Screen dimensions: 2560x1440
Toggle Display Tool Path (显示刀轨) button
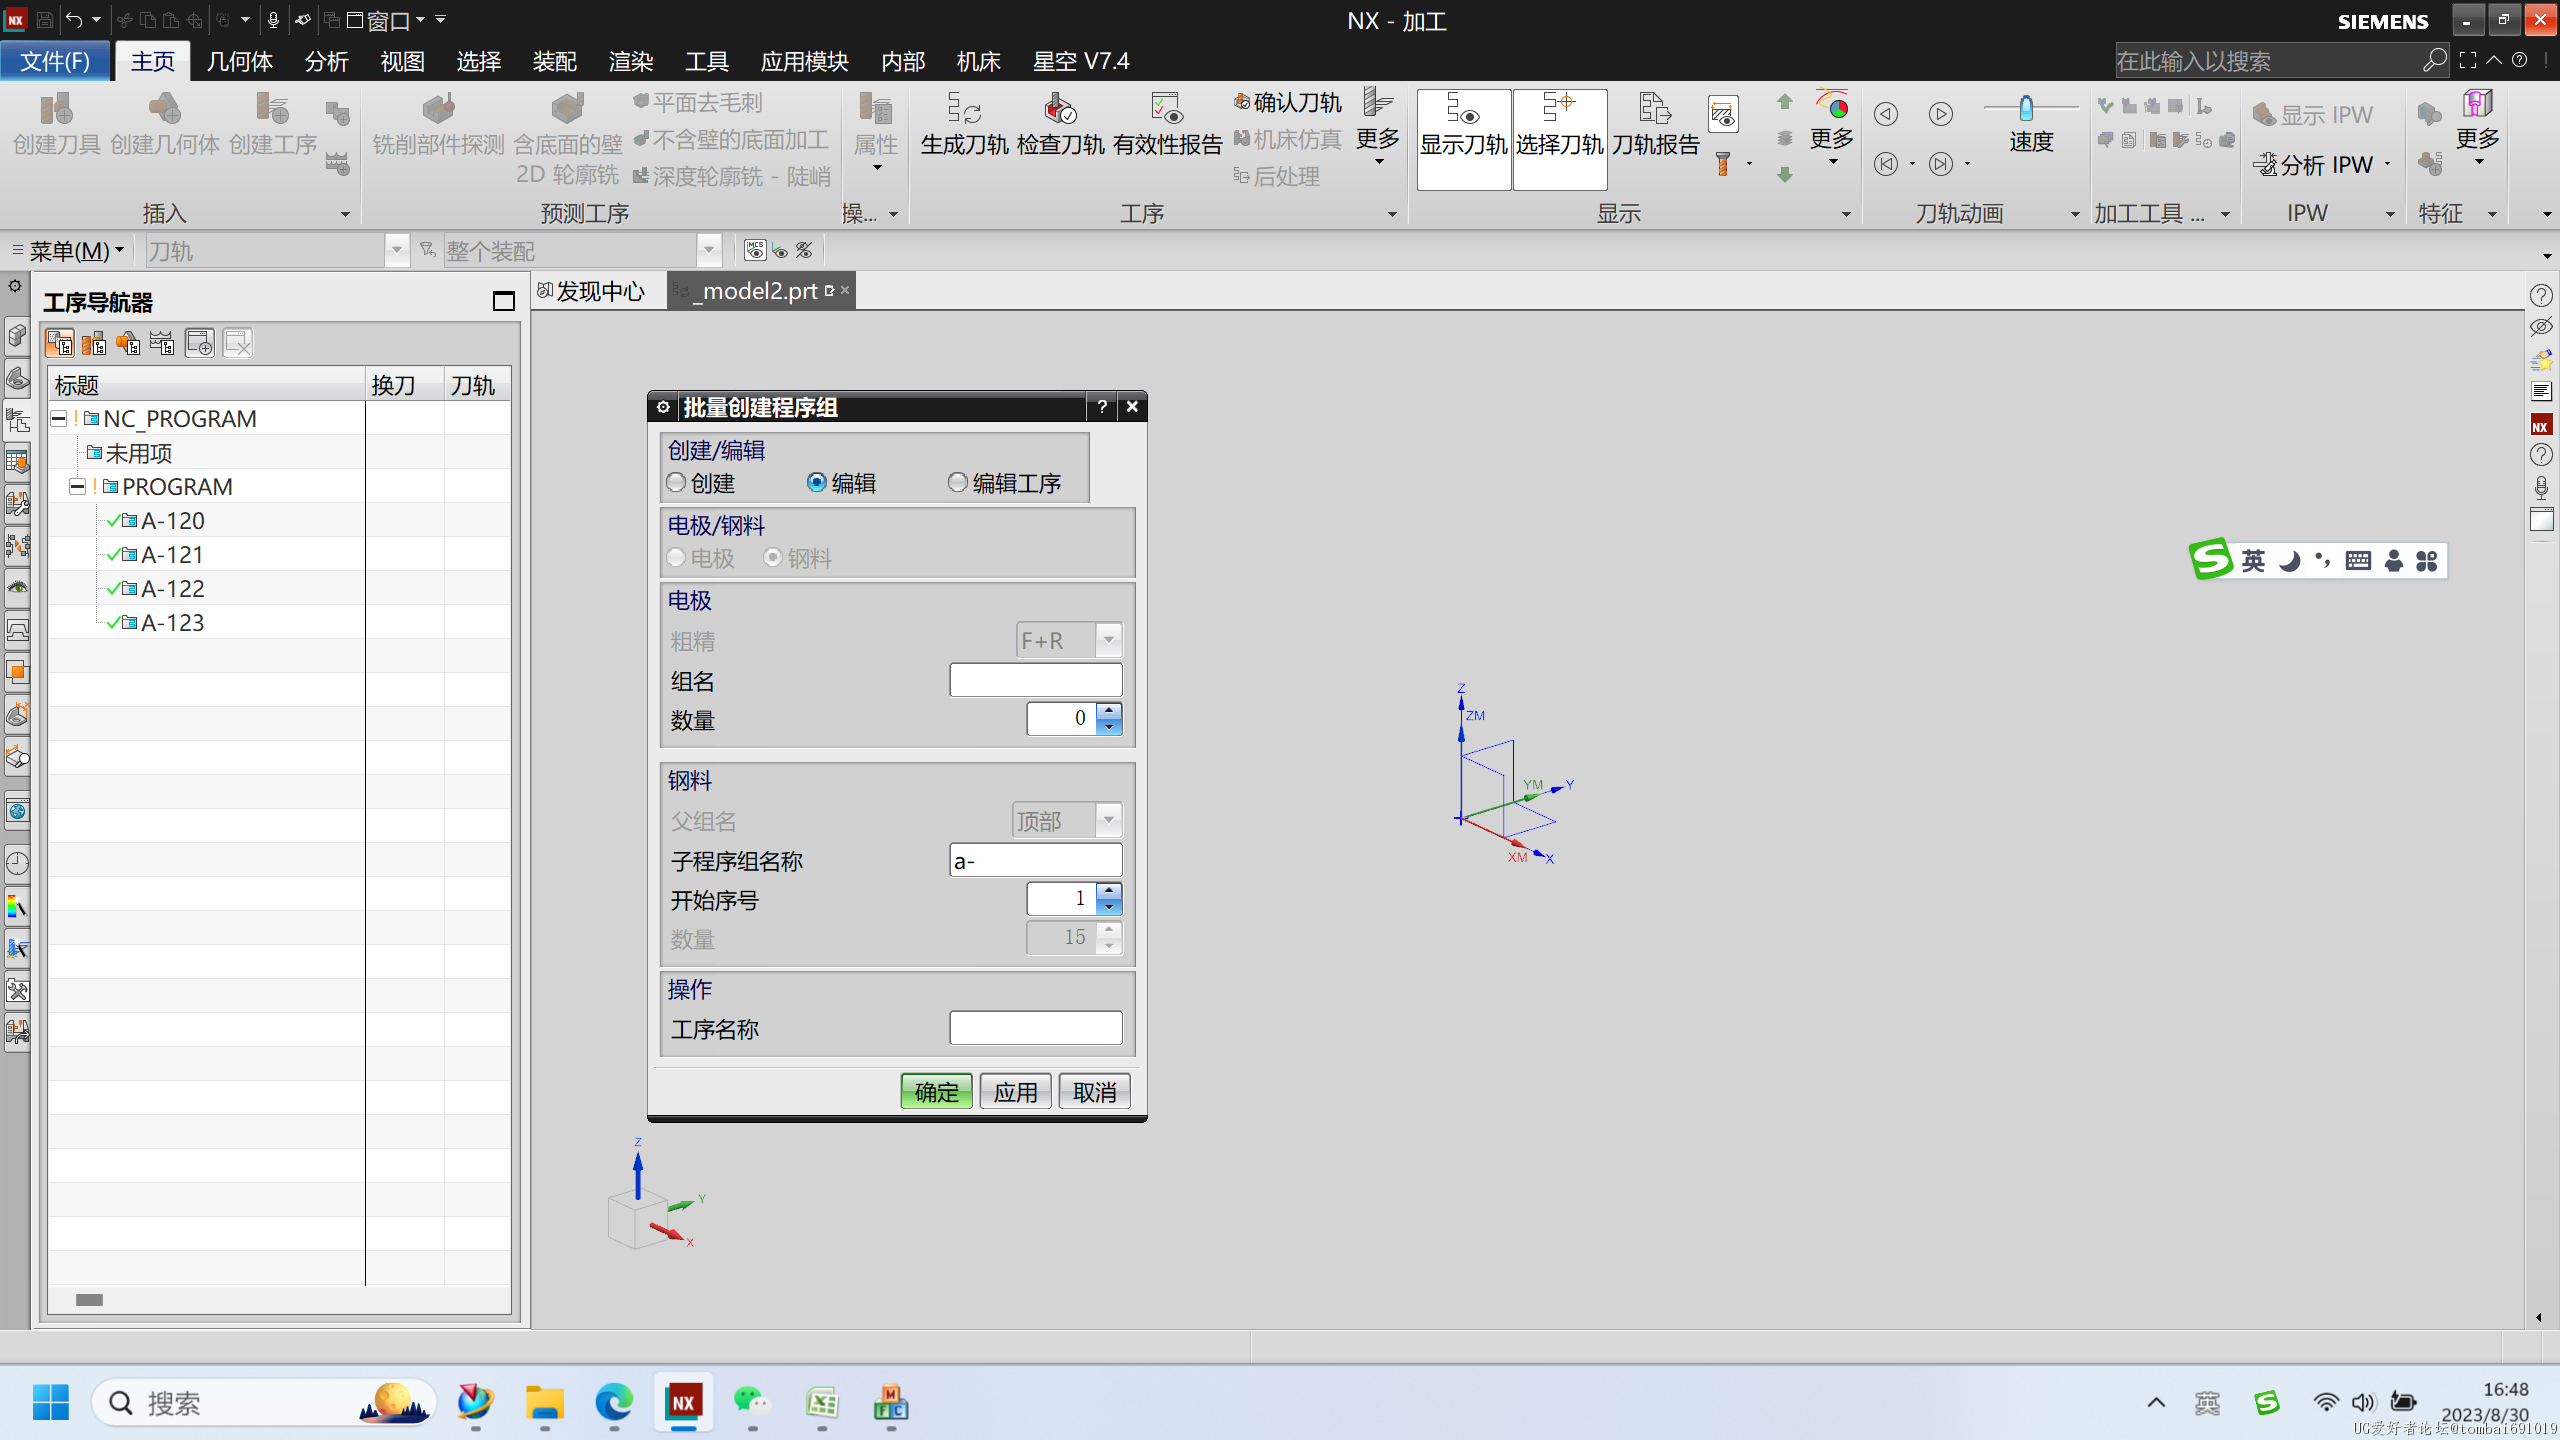point(1463,139)
